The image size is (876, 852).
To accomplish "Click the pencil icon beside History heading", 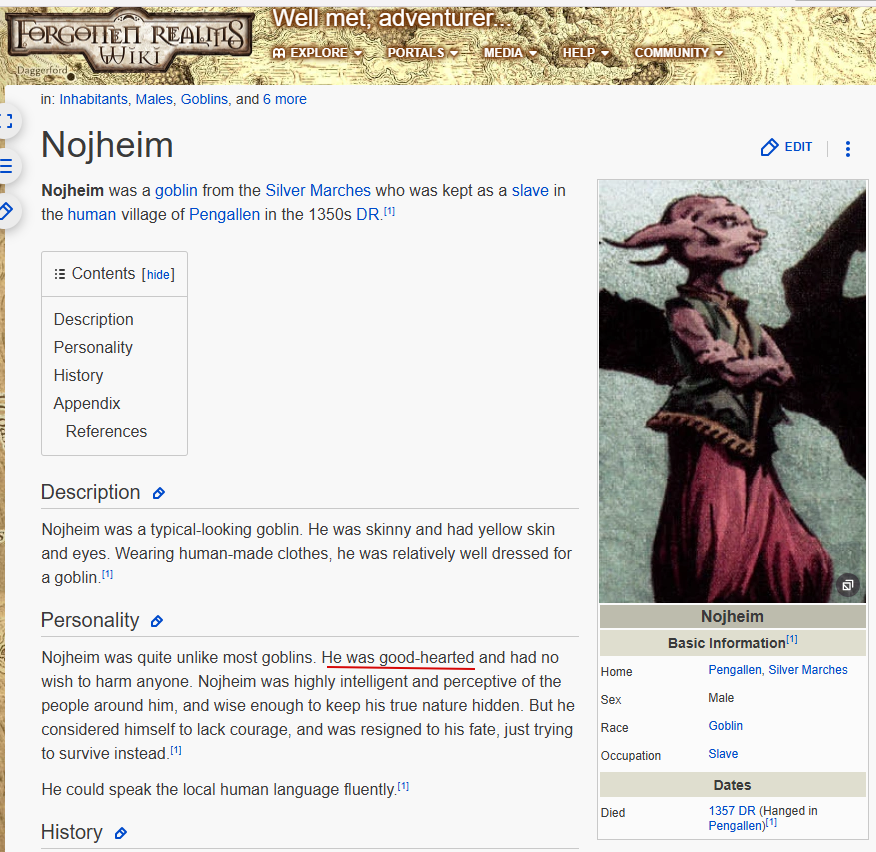I will 121,833.
